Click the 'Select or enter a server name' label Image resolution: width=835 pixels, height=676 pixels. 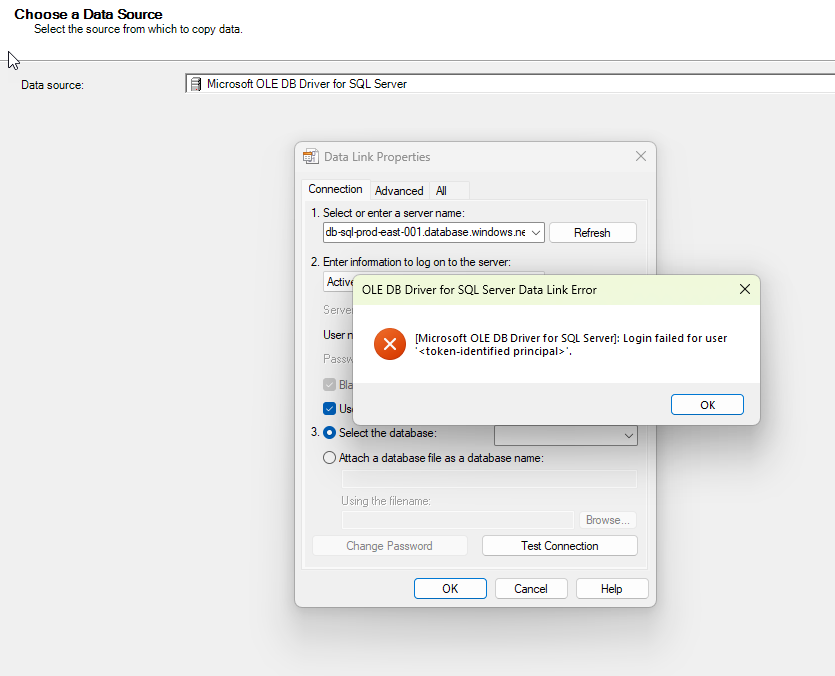(394, 213)
